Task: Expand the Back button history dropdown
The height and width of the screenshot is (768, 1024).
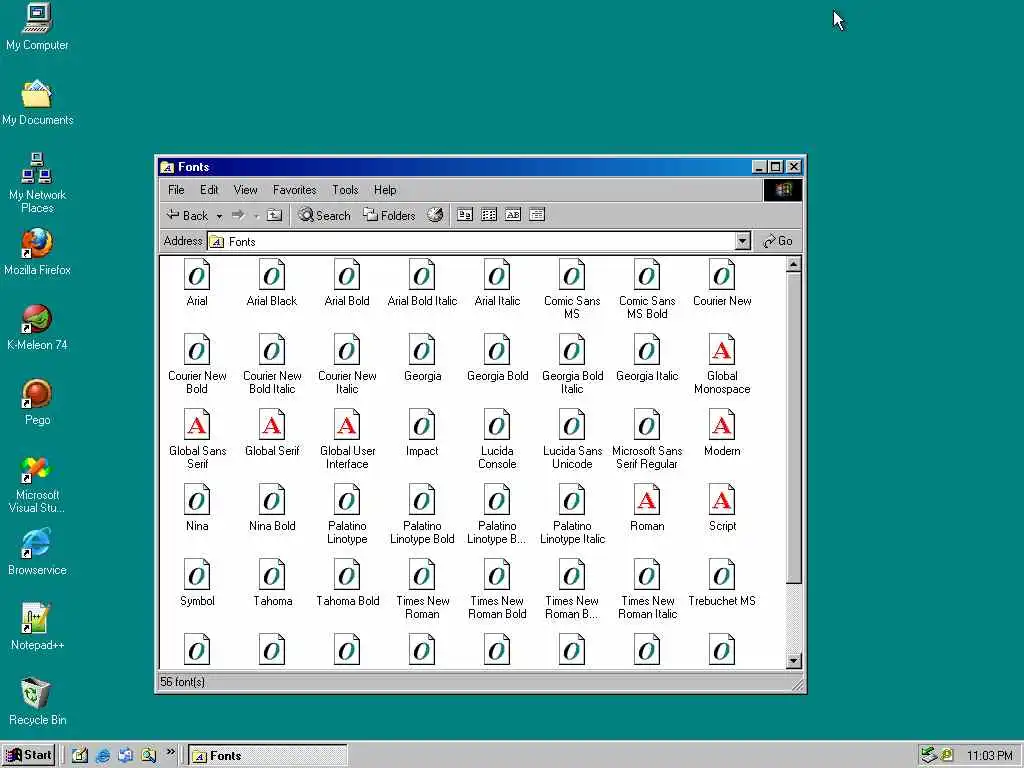Action: (x=219, y=216)
